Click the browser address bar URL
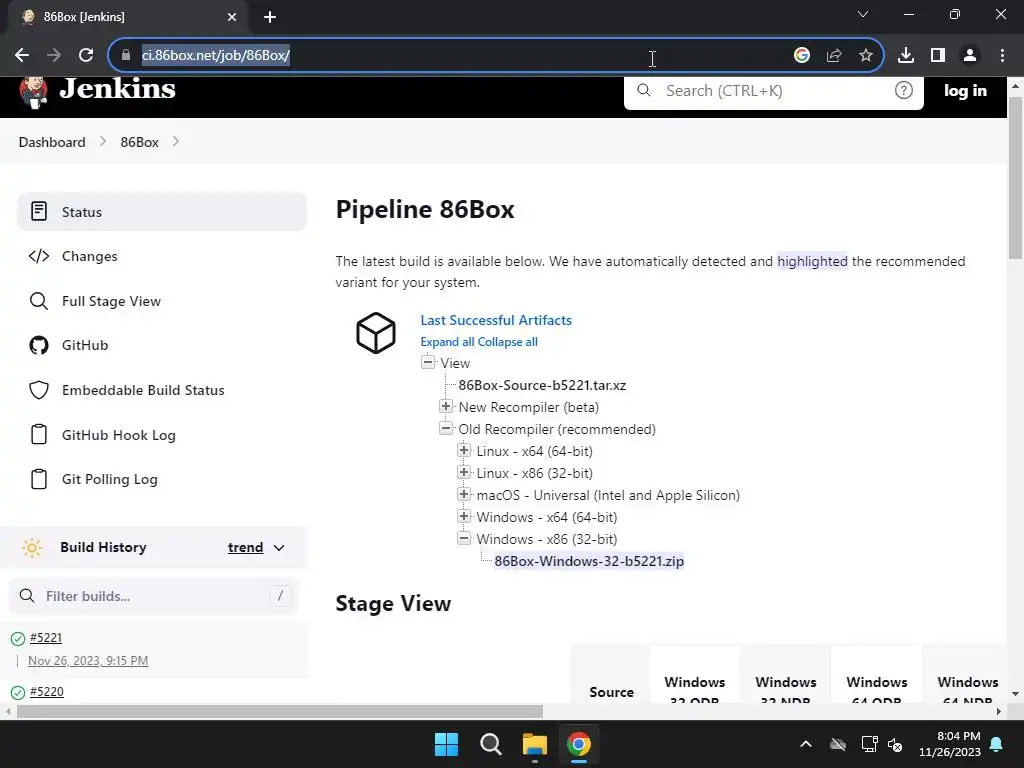 click(x=216, y=55)
